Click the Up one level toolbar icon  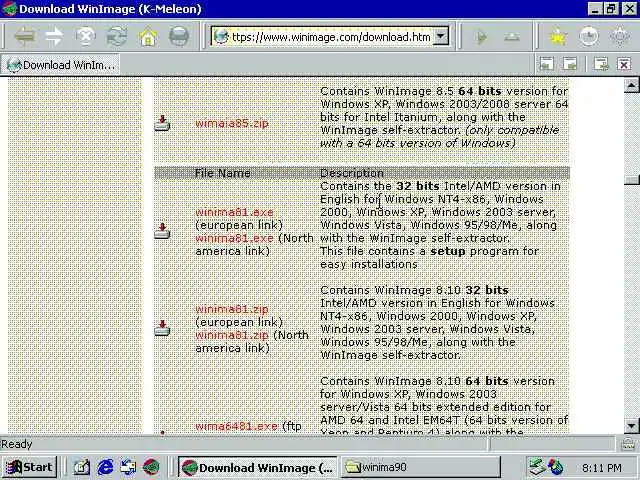pyautogui.click(x=512, y=38)
